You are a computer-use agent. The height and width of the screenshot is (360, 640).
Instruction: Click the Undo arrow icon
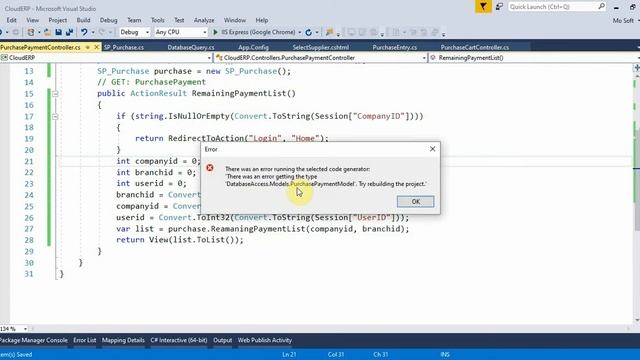(x=84, y=32)
